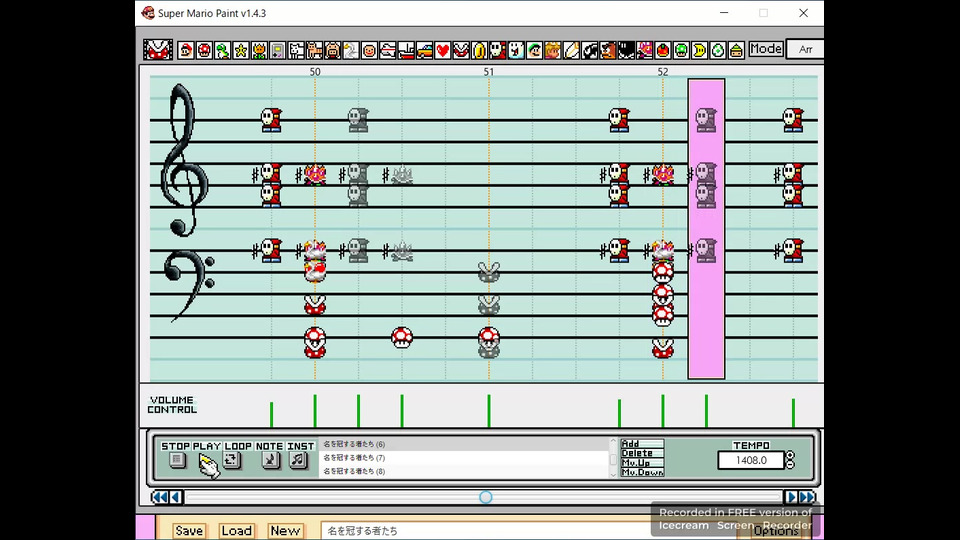This screenshot has height=540, width=960.
Task: Select the Koopa Shell instrument icon
Action: click(737, 50)
